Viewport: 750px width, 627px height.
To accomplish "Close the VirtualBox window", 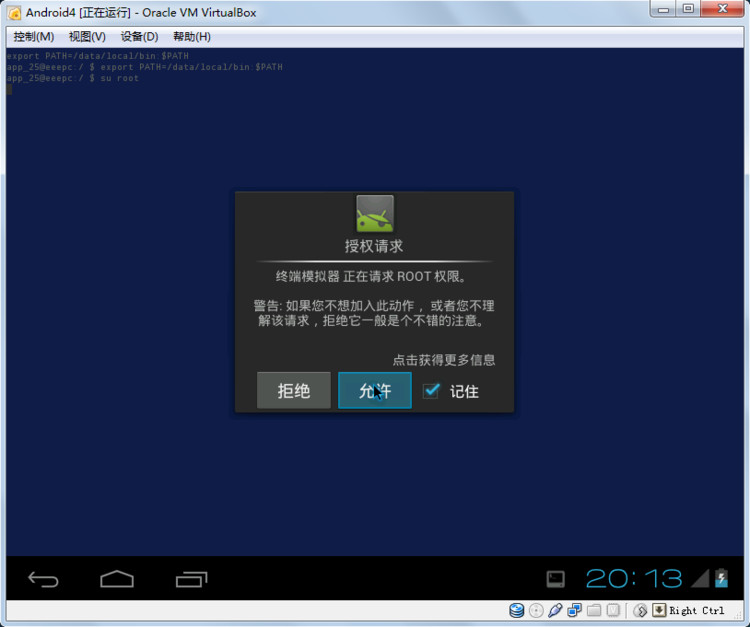I will pos(722,9).
